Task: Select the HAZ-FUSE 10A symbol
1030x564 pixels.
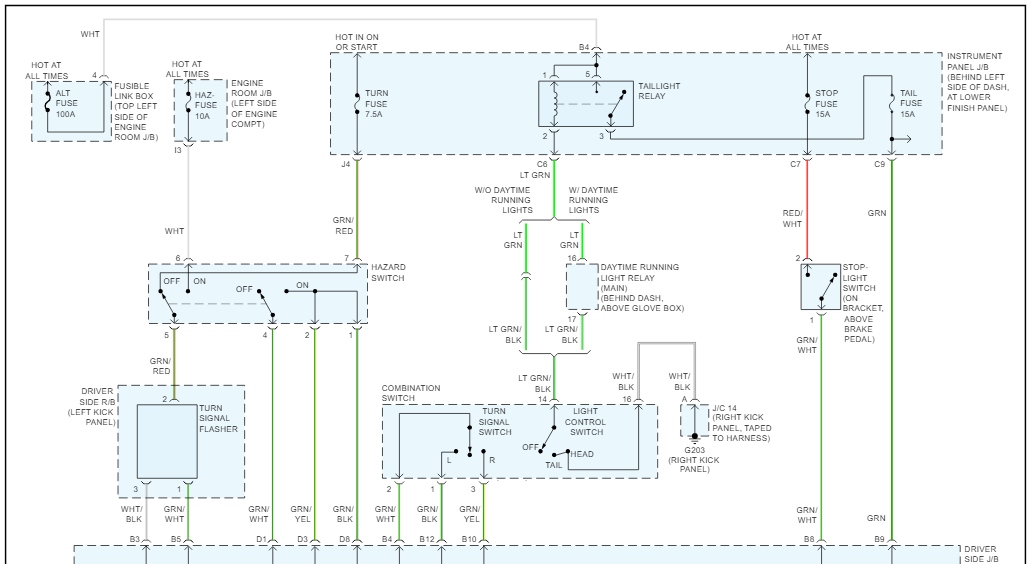Action: click(189, 103)
